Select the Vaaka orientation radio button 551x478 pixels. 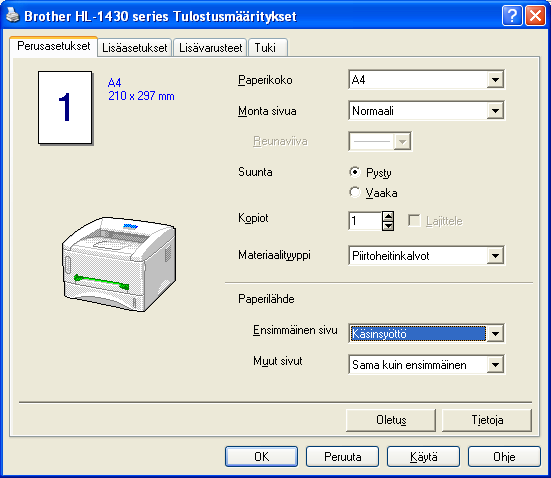point(355,192)
